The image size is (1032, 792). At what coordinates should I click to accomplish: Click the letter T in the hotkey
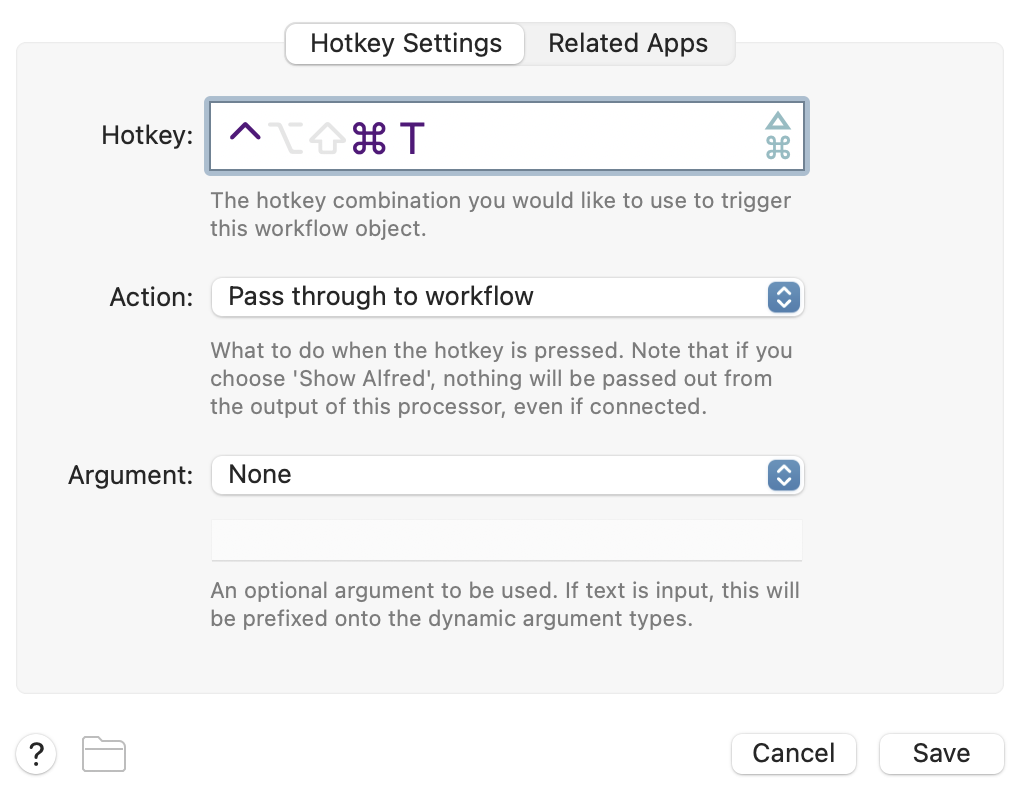click(413, 138)
